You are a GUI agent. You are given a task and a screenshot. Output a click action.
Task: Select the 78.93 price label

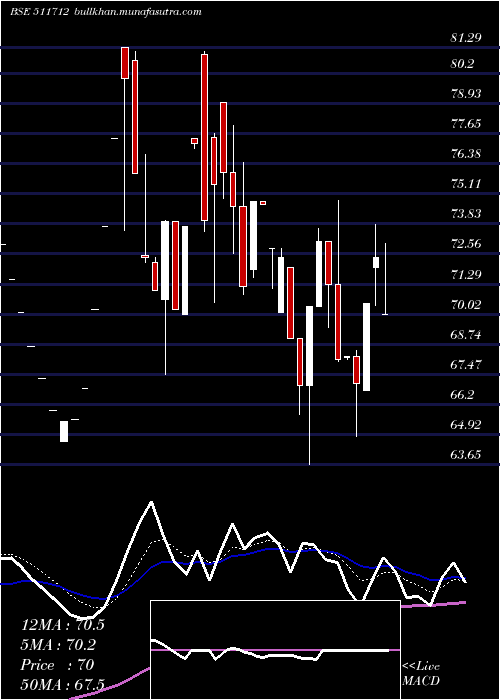[466, 94]
